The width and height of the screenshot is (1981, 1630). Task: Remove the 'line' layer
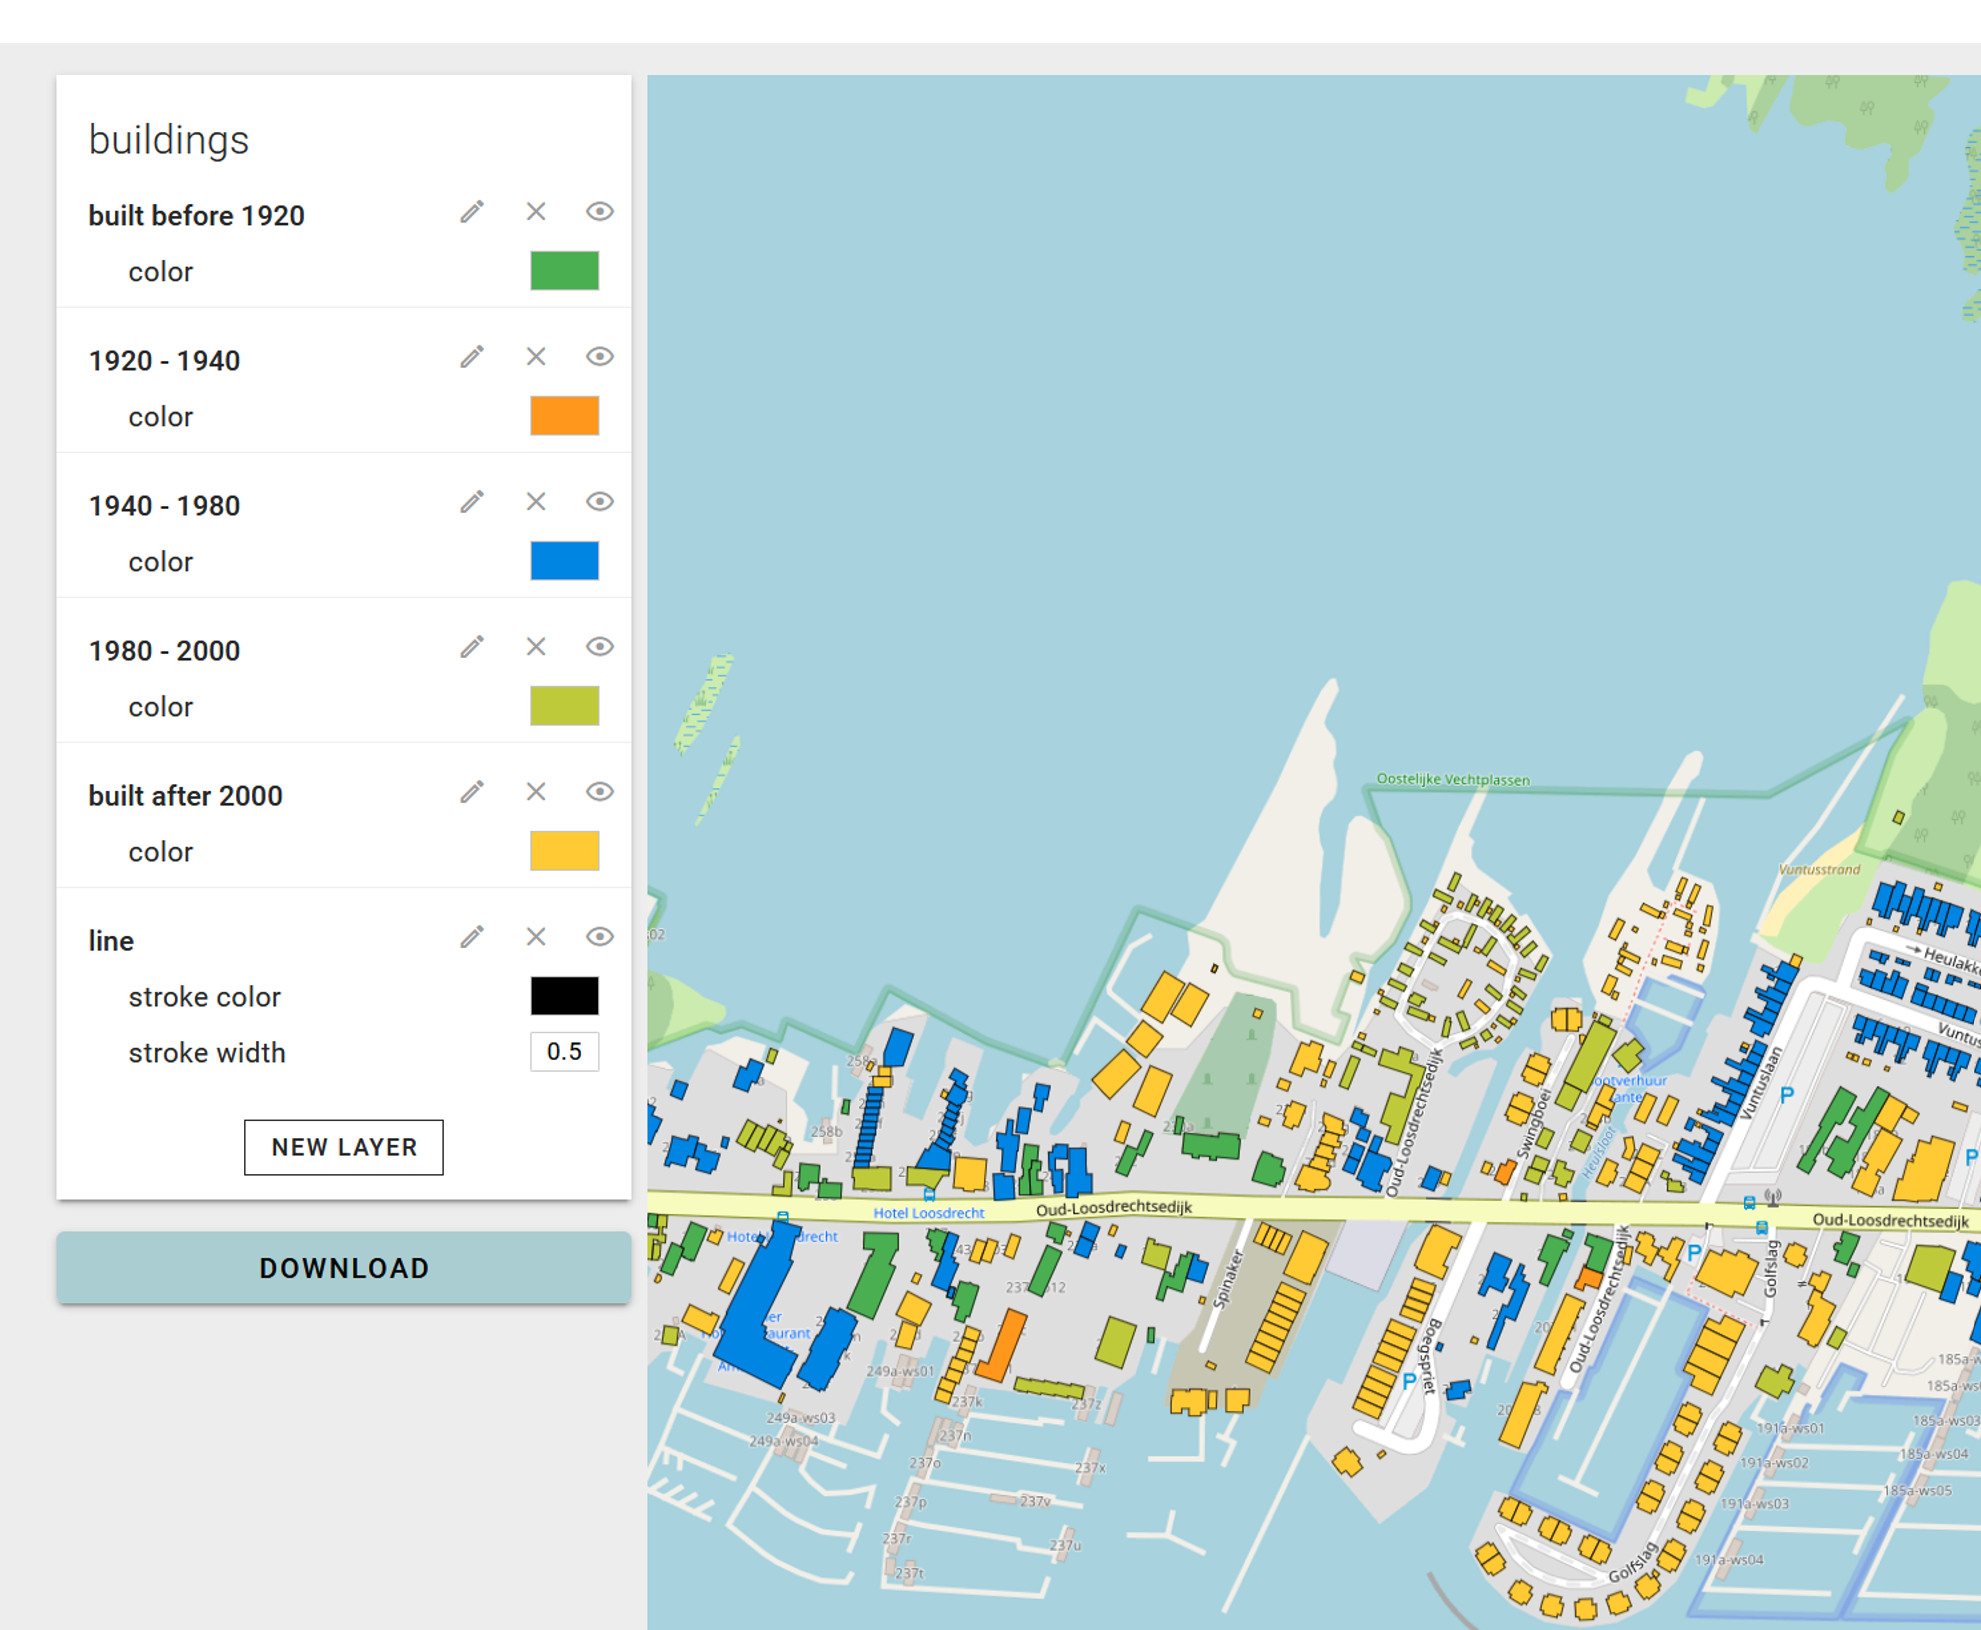tap(536, 937)
